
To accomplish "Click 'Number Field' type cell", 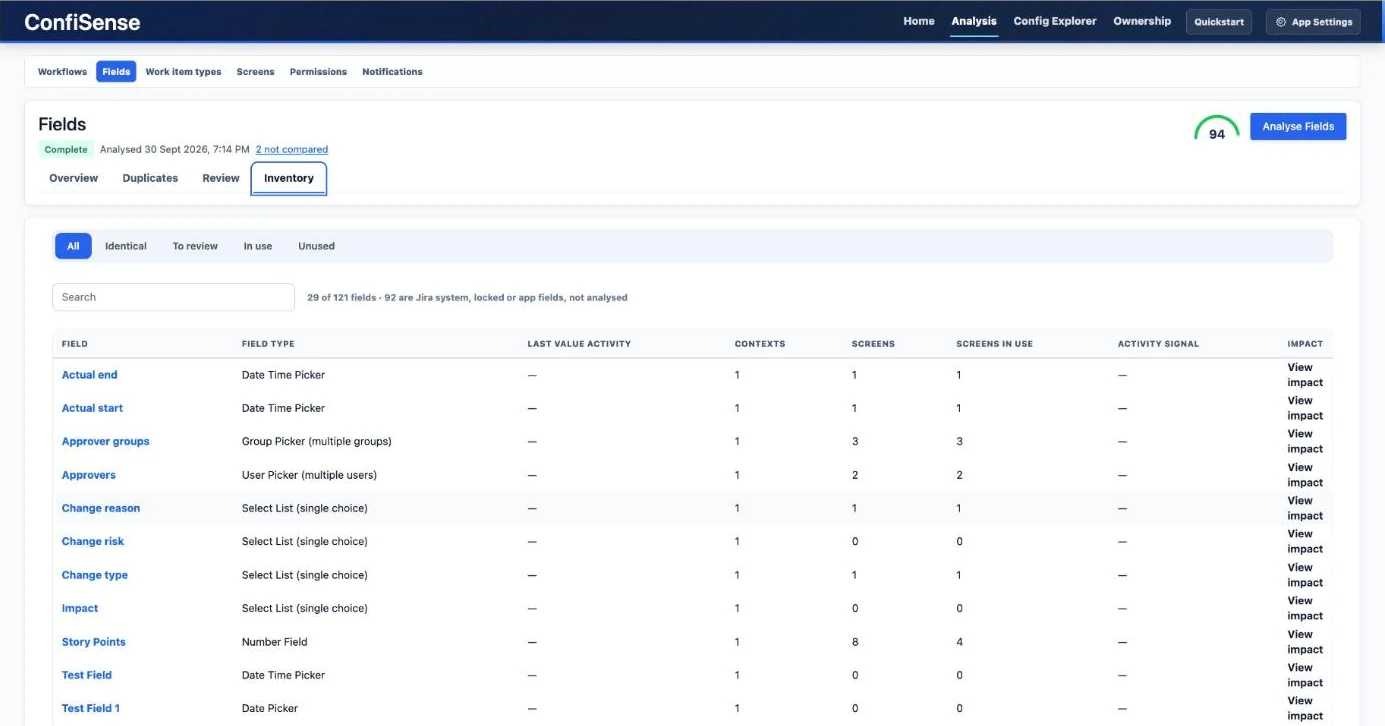I will pyautogui.click(x=275, y=642).
